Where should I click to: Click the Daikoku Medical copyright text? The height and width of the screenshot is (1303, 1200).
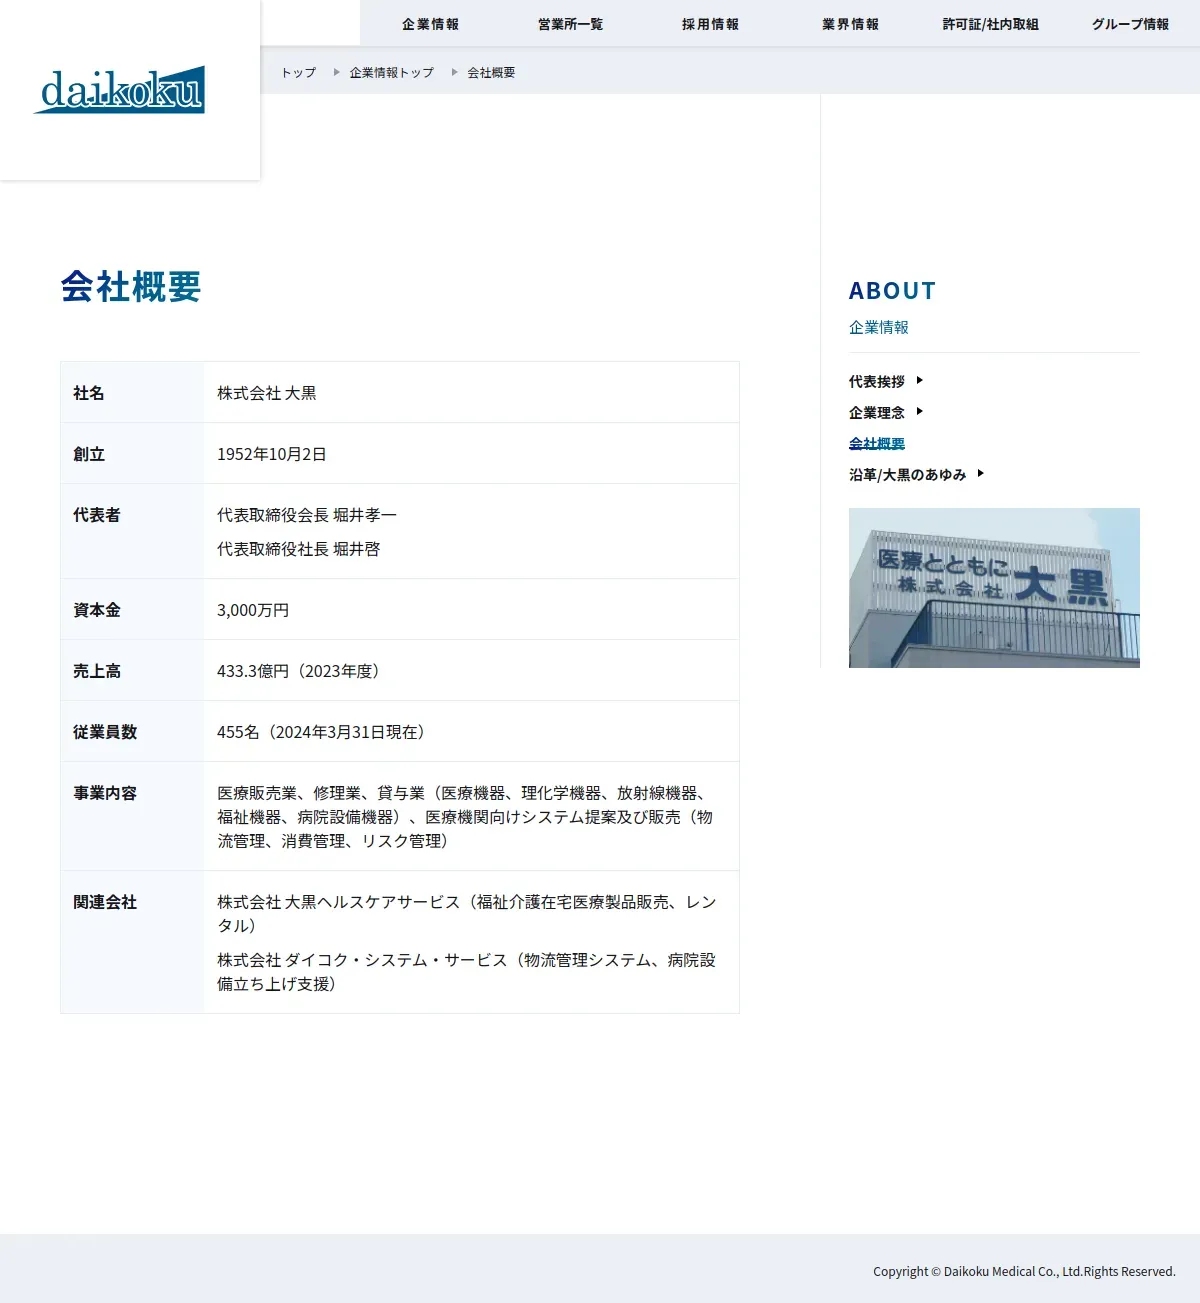coord(1024,1271)
